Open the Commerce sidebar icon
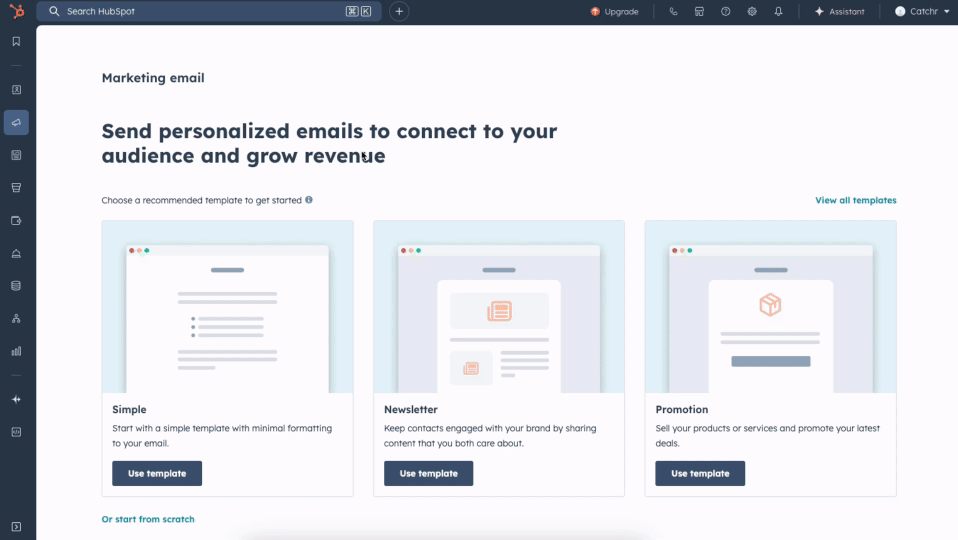Screen dimensions: 958x540 (x=16, y=221)
